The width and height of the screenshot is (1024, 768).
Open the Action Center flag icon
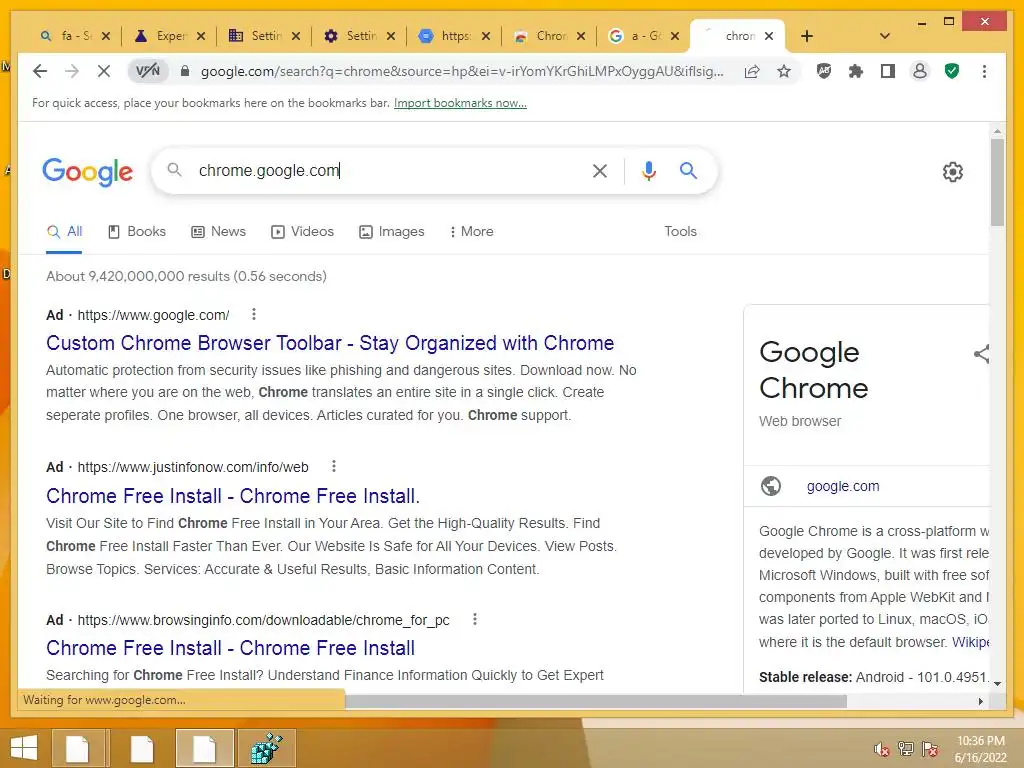pyautogui.click(x=930, y=749)
